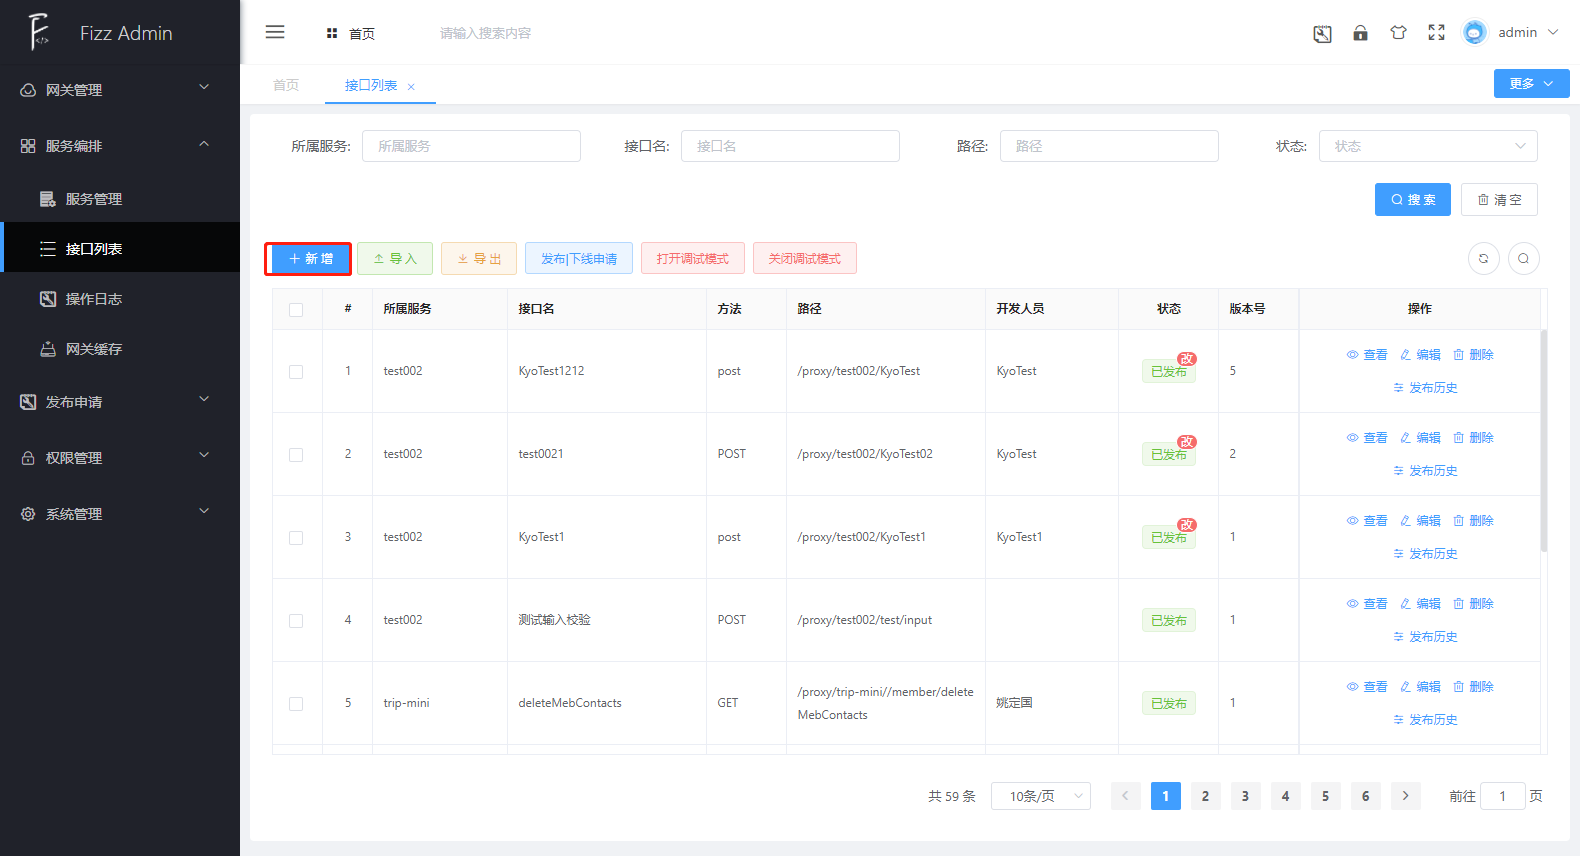Go to page 3 in pagination

[1245, 796]
